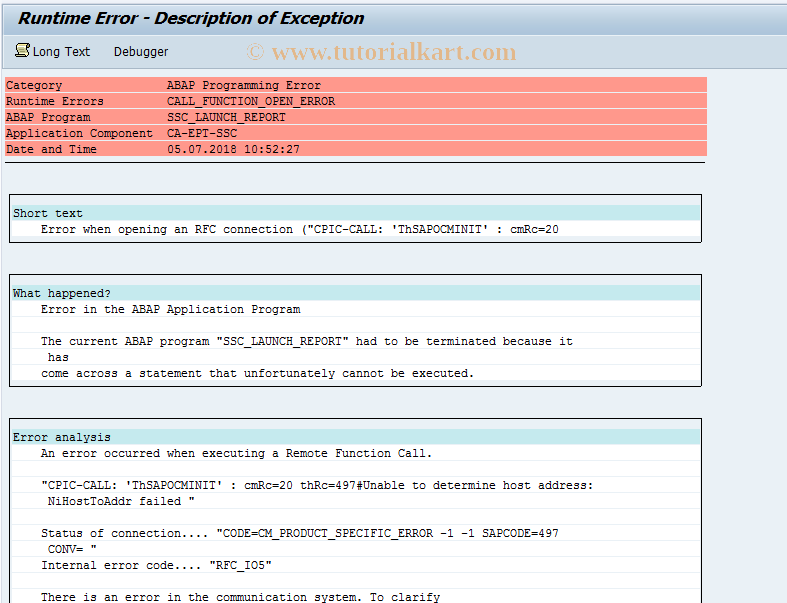Select the 'Runtime Error - Description of Exception' title
This screenshot has width=787, height=603.
[191, 18]
